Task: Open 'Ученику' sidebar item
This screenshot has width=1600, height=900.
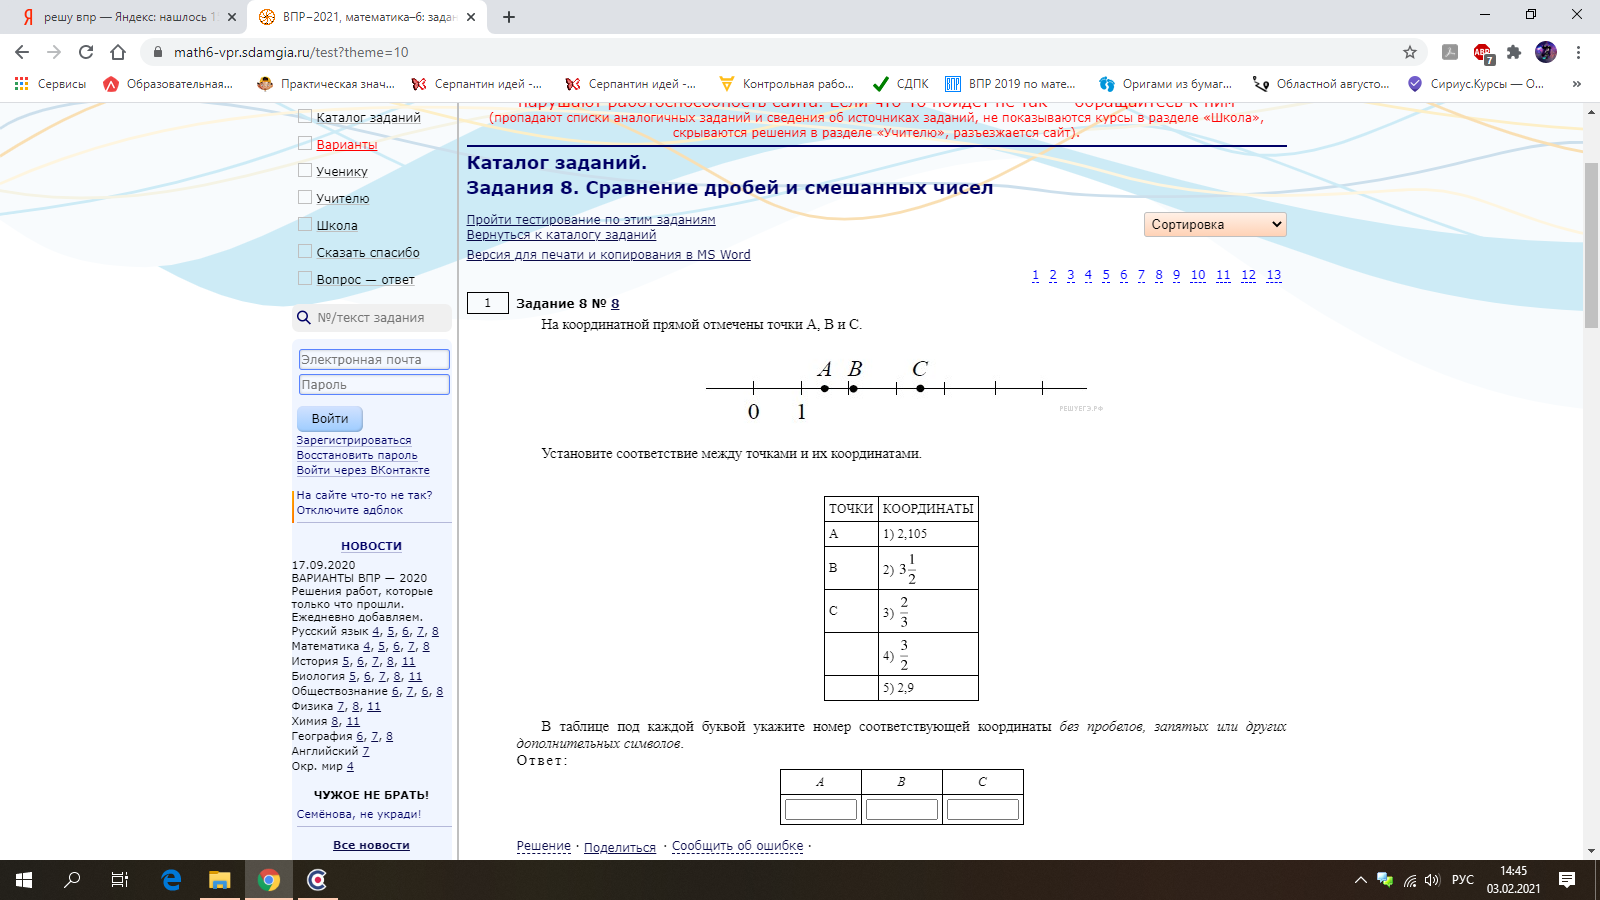Action: coord(342,171)
